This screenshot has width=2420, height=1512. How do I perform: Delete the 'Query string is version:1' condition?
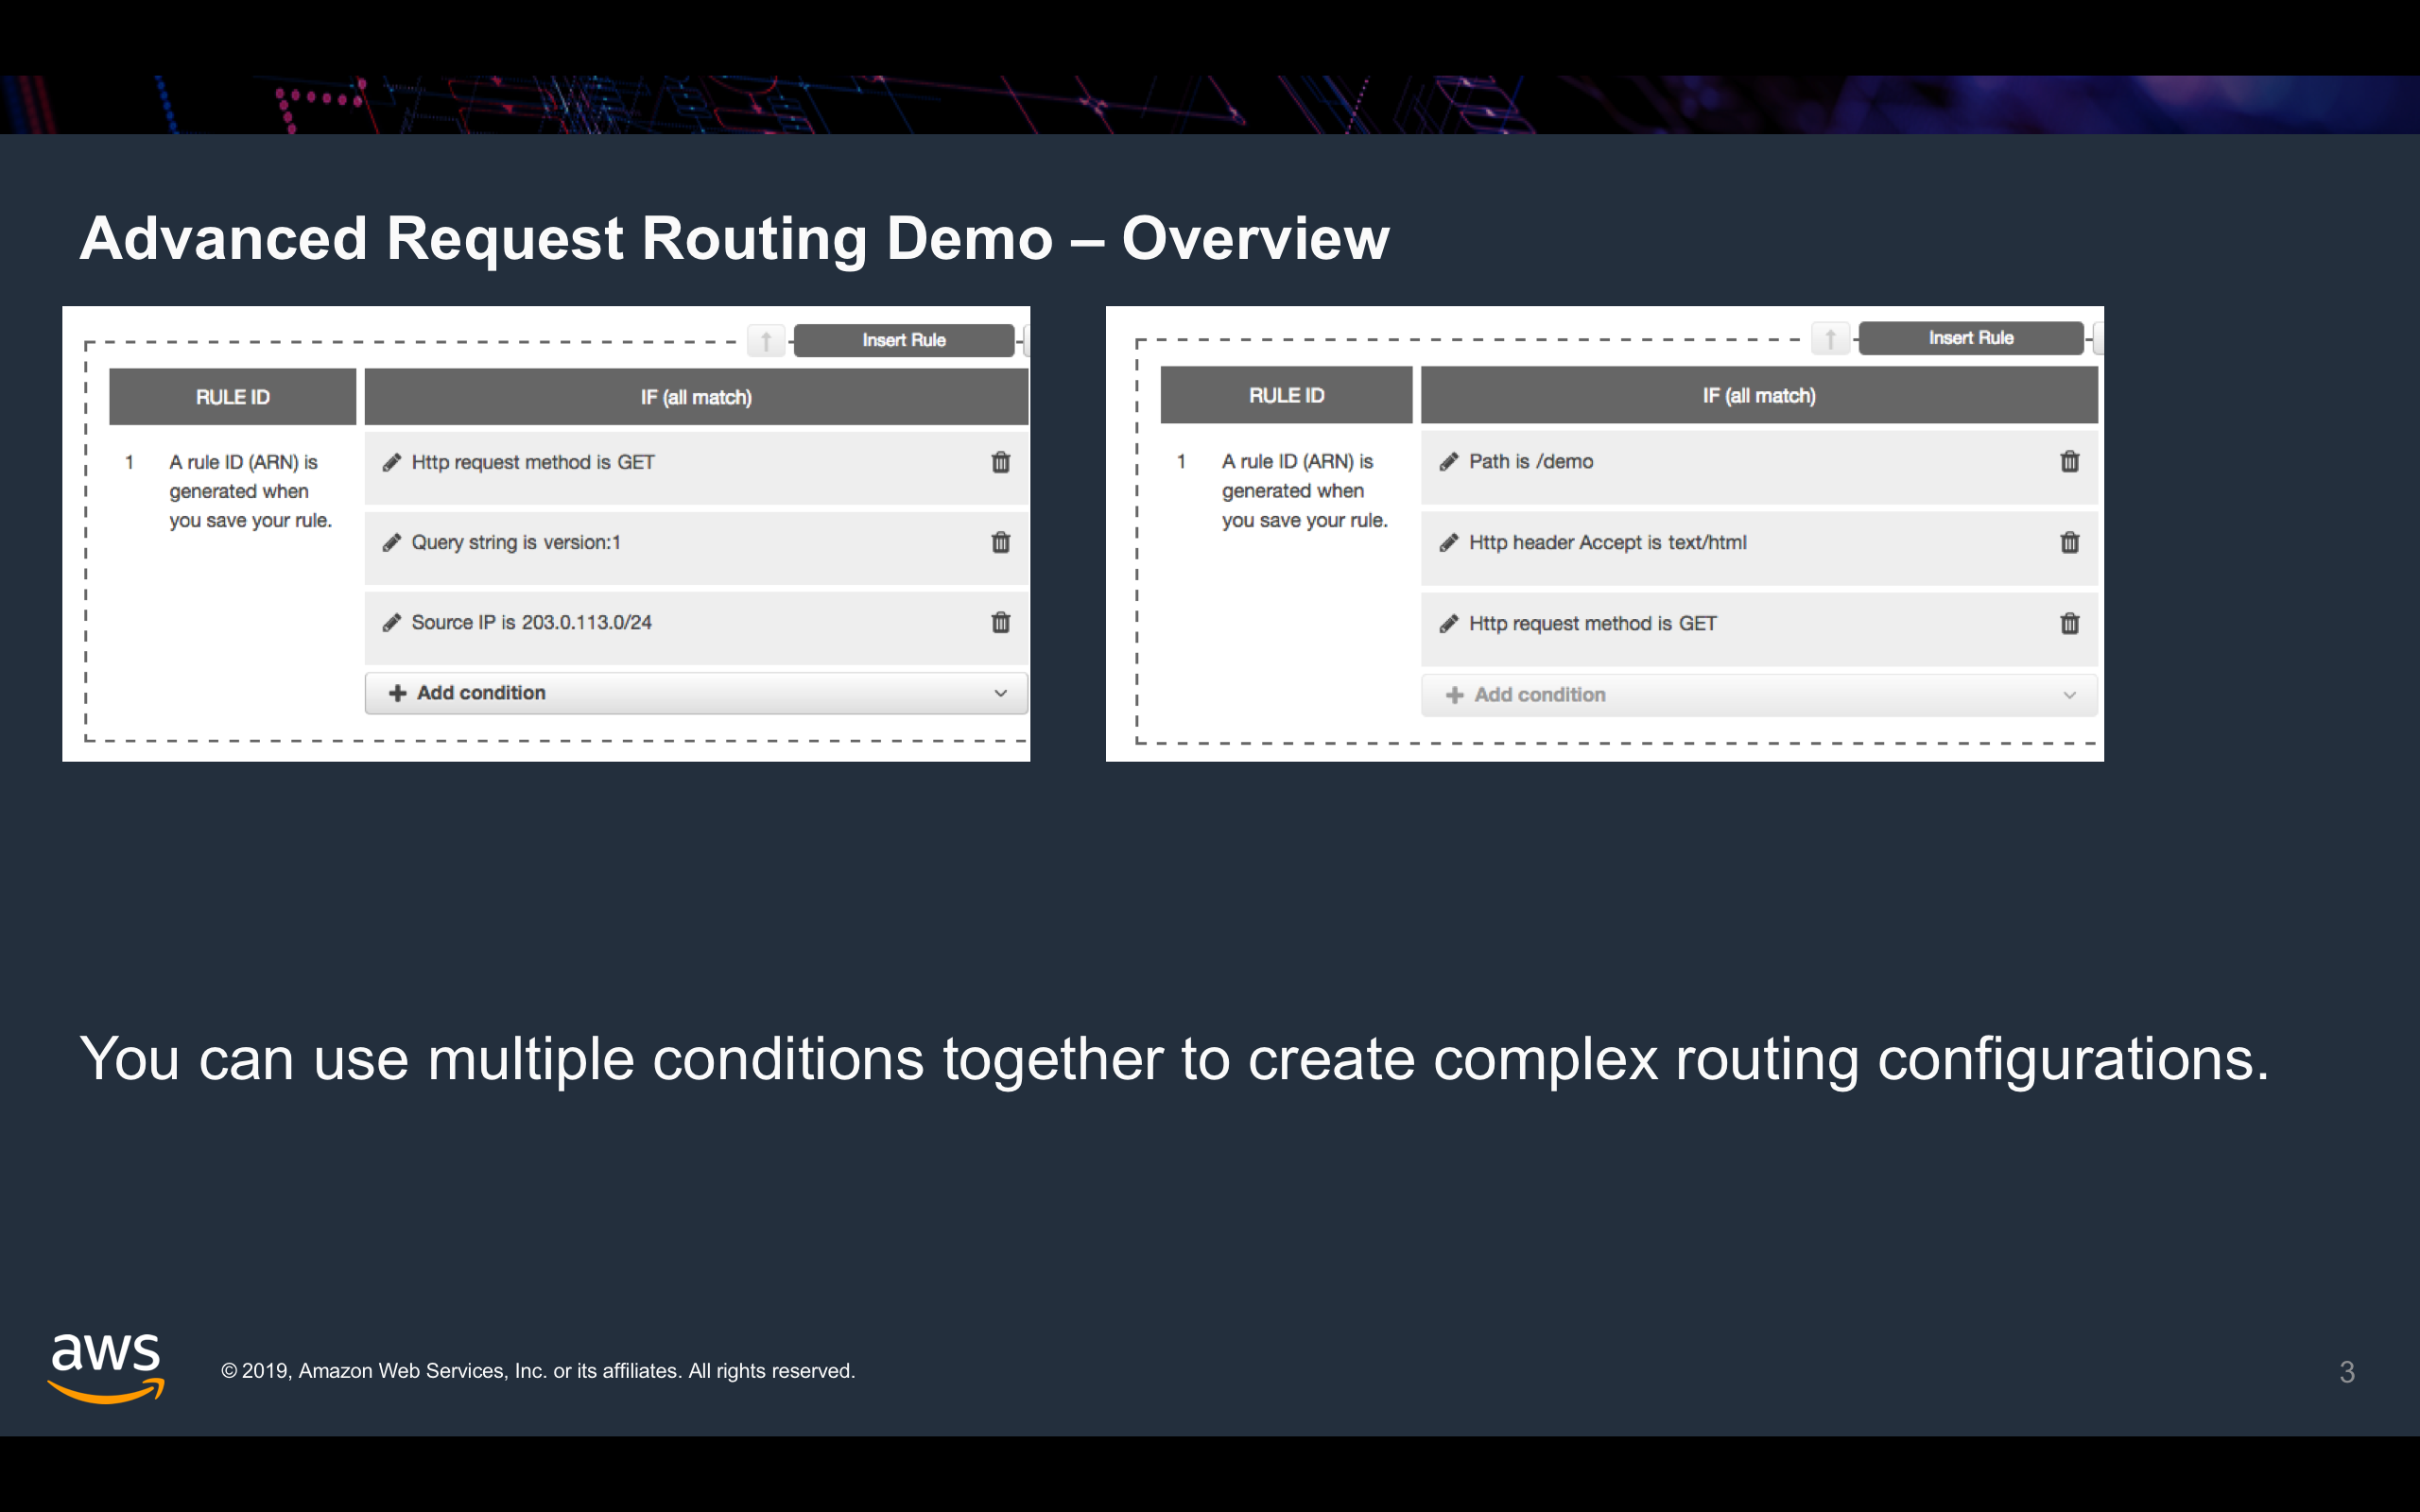pyautogui.click(x=1000, y=542)
